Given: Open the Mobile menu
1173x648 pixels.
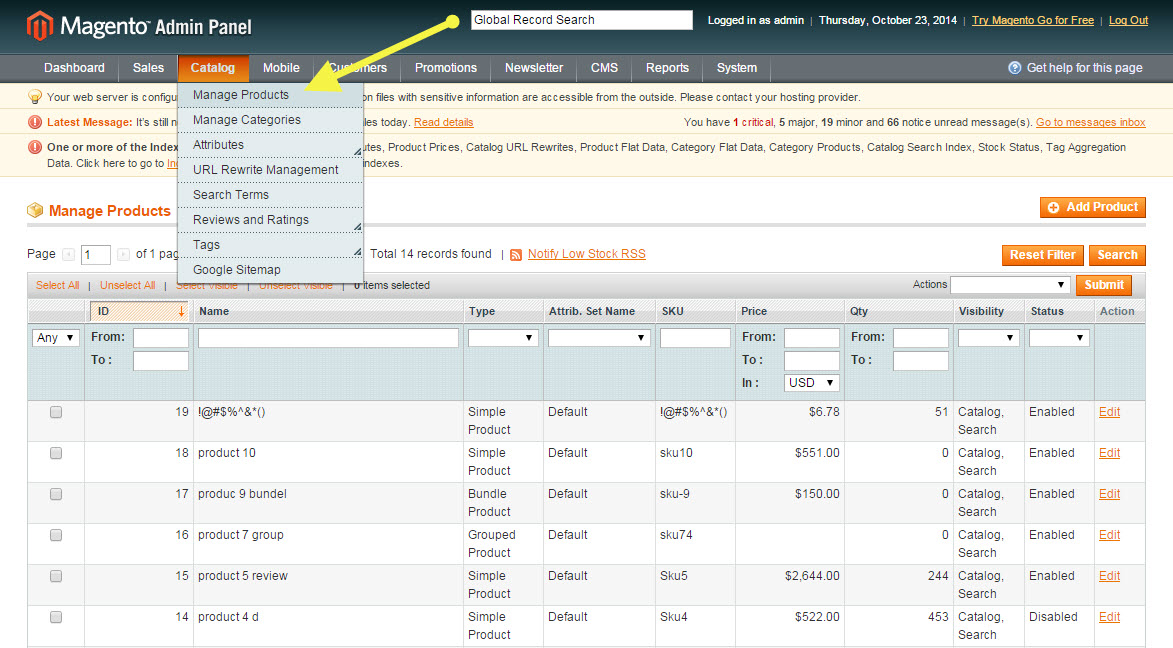Looking at the screenshot, I should [281, 68].
